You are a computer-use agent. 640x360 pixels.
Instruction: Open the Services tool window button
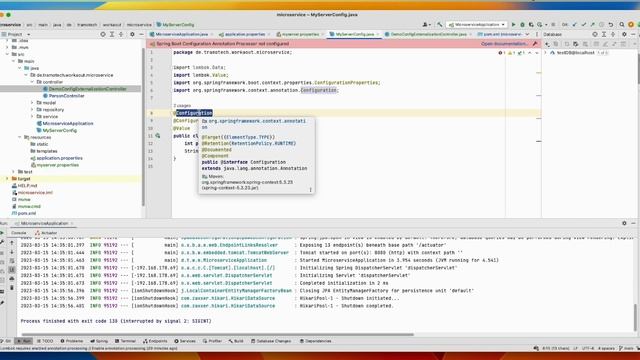coord(185,341)
